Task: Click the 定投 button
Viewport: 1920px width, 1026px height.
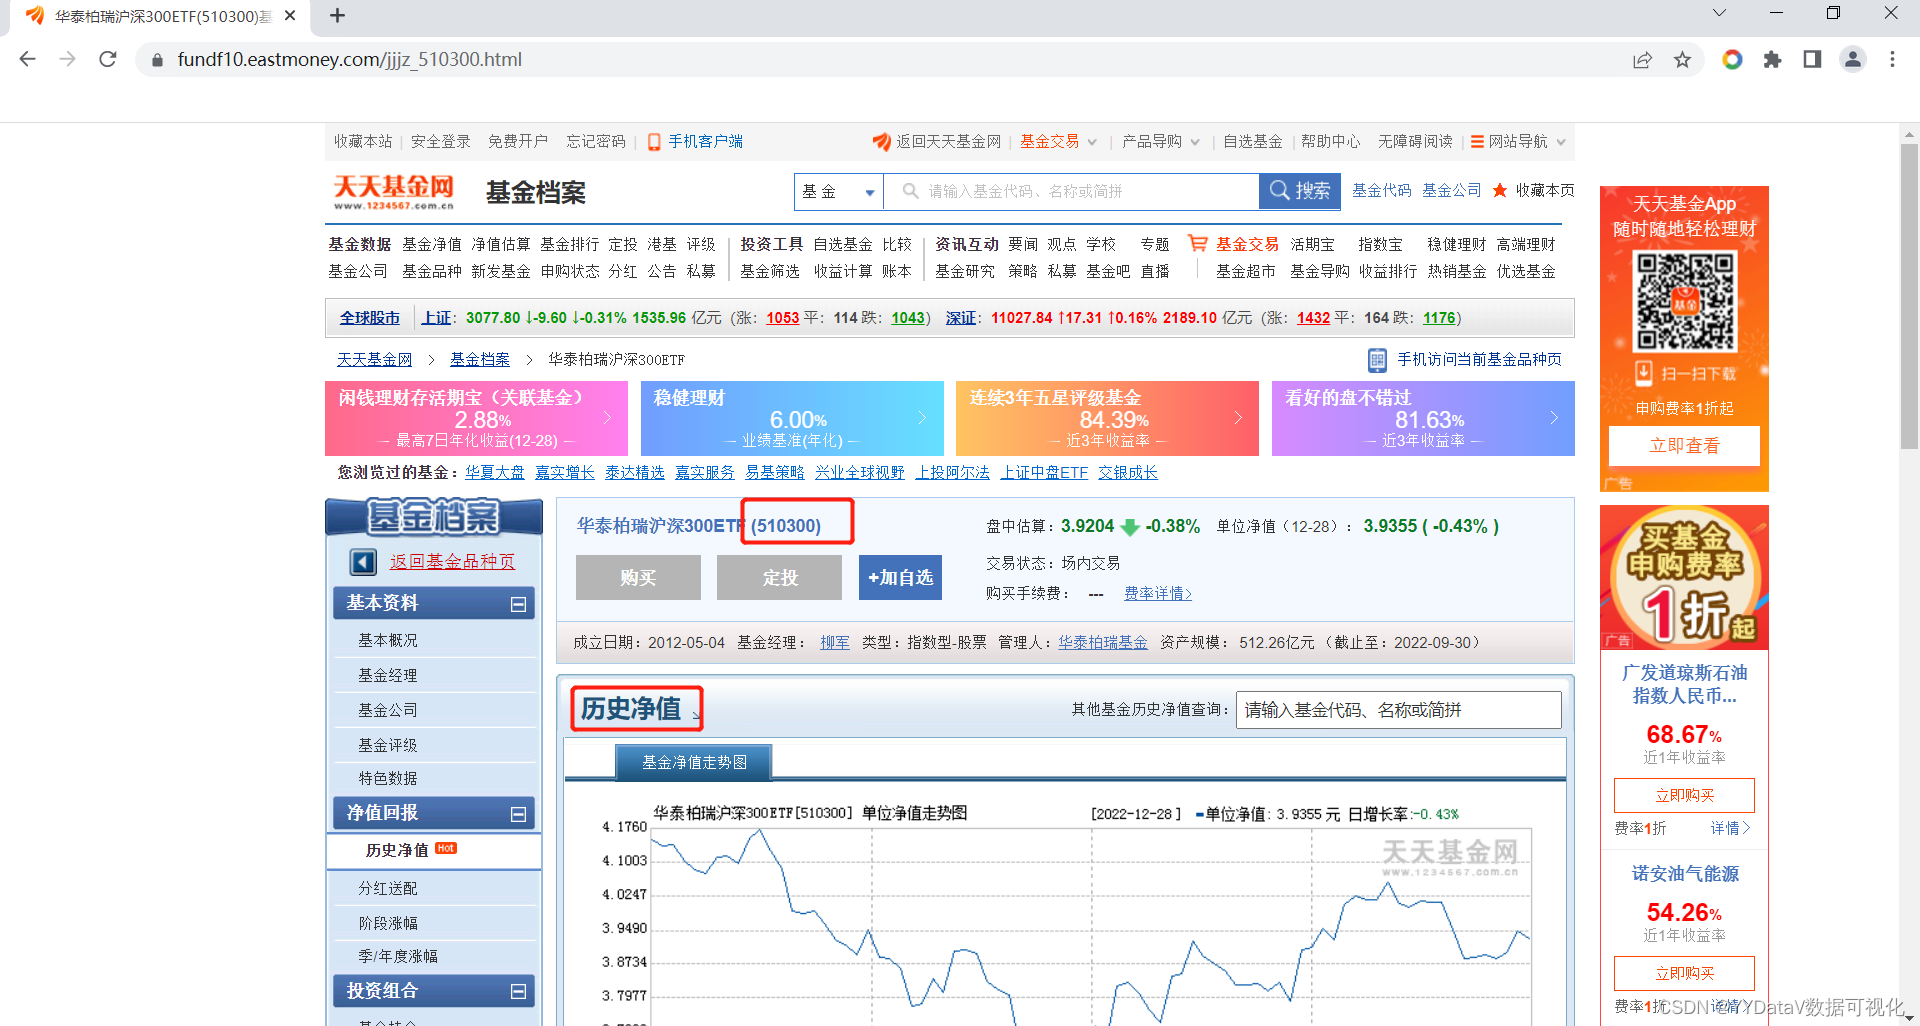Action: (779, 578)
